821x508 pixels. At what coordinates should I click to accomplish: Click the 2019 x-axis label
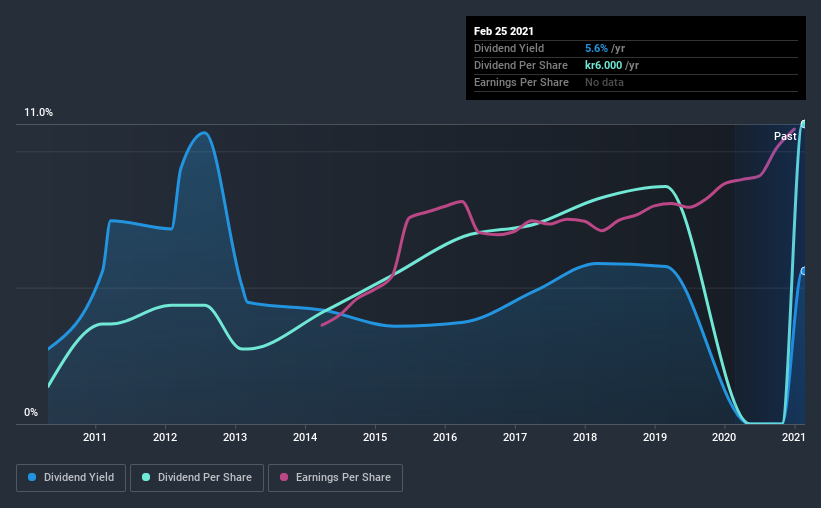[655, 437]
